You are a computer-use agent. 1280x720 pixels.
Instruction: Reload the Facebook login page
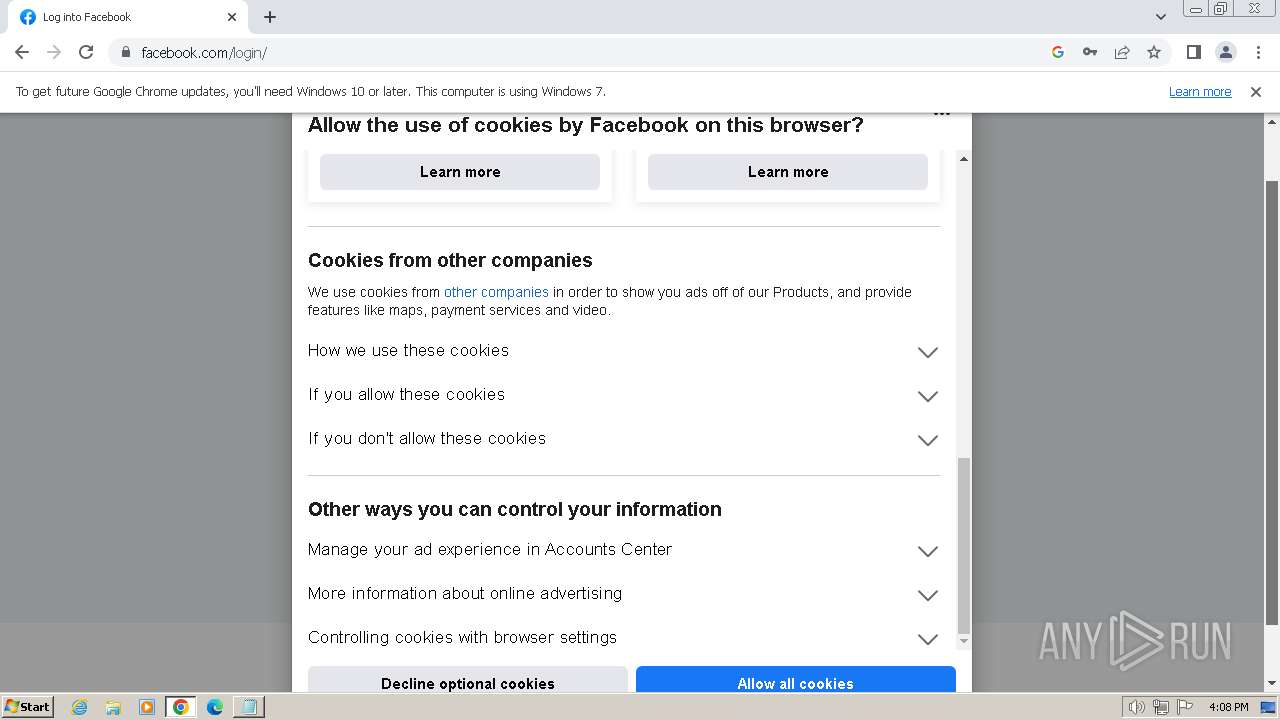point(86,52)
